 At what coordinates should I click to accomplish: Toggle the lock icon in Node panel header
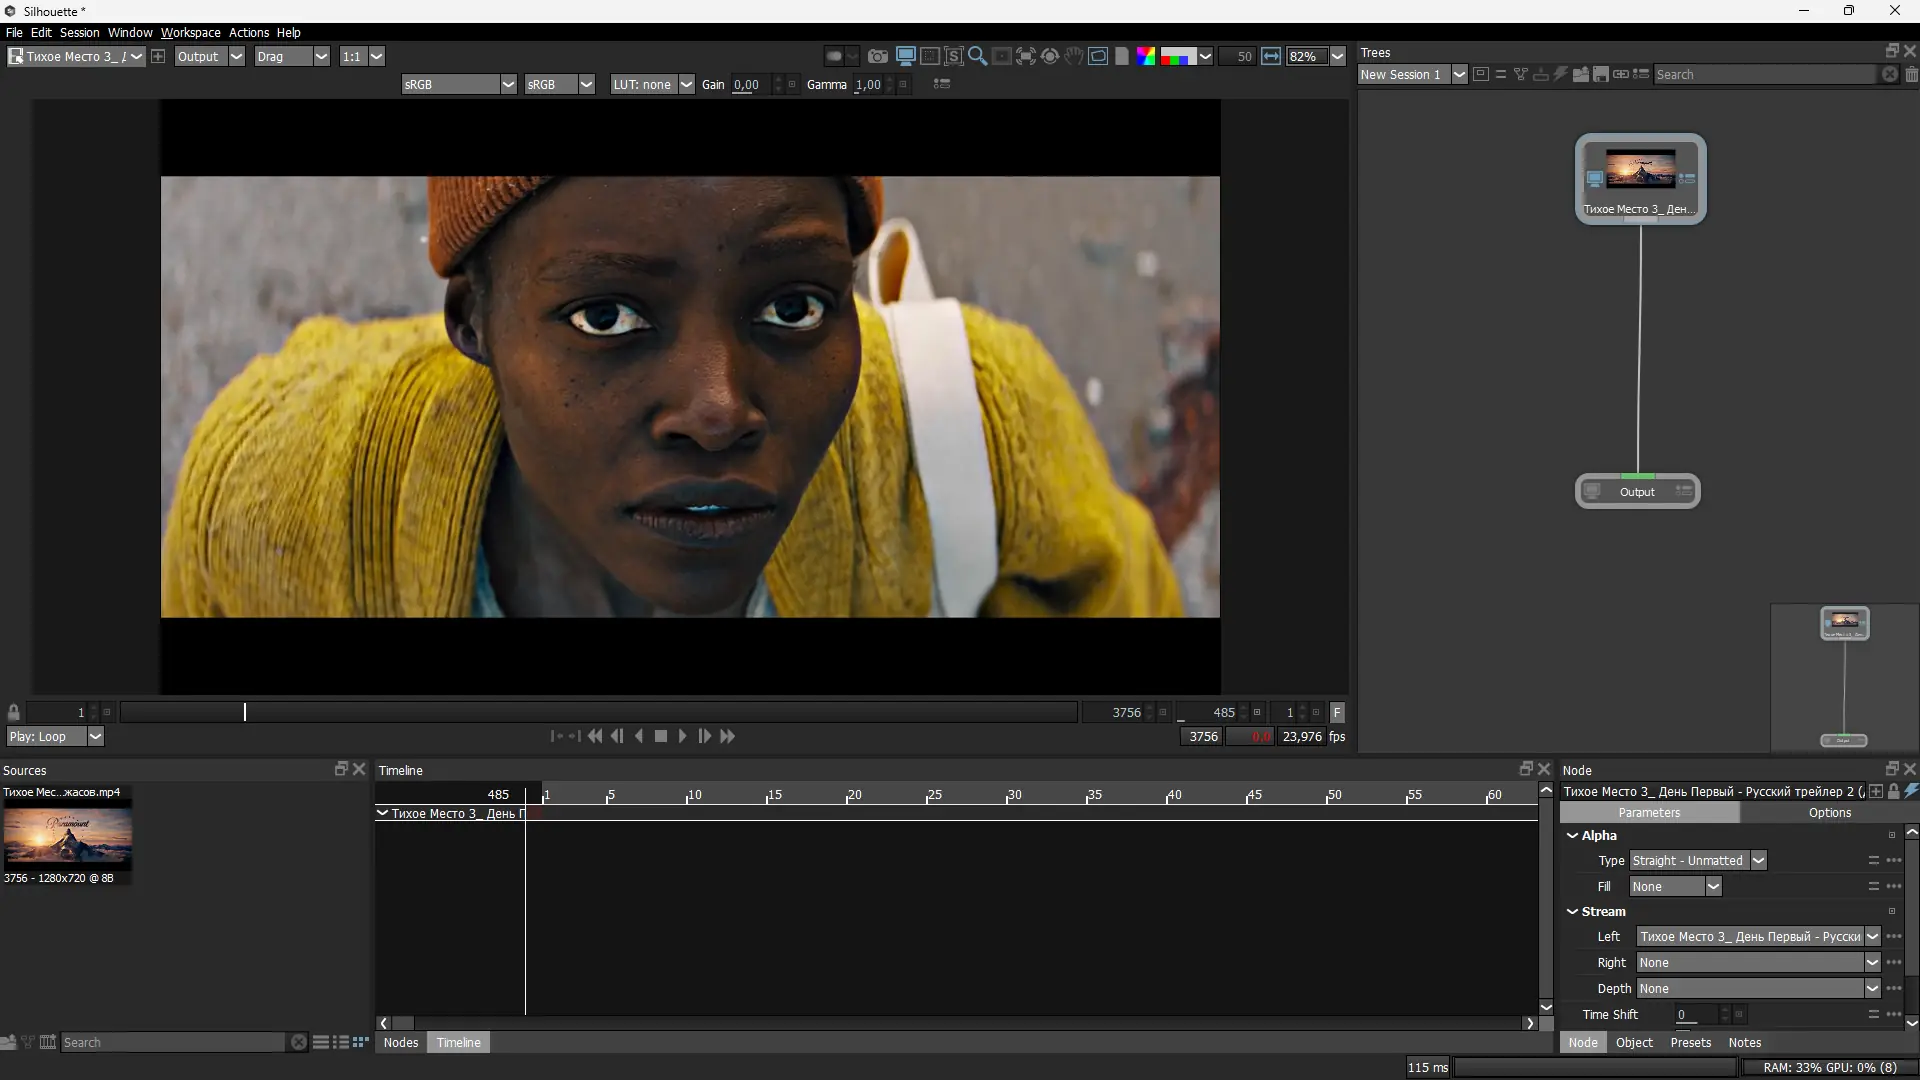pyautogui.click(x=1893, y=792)
